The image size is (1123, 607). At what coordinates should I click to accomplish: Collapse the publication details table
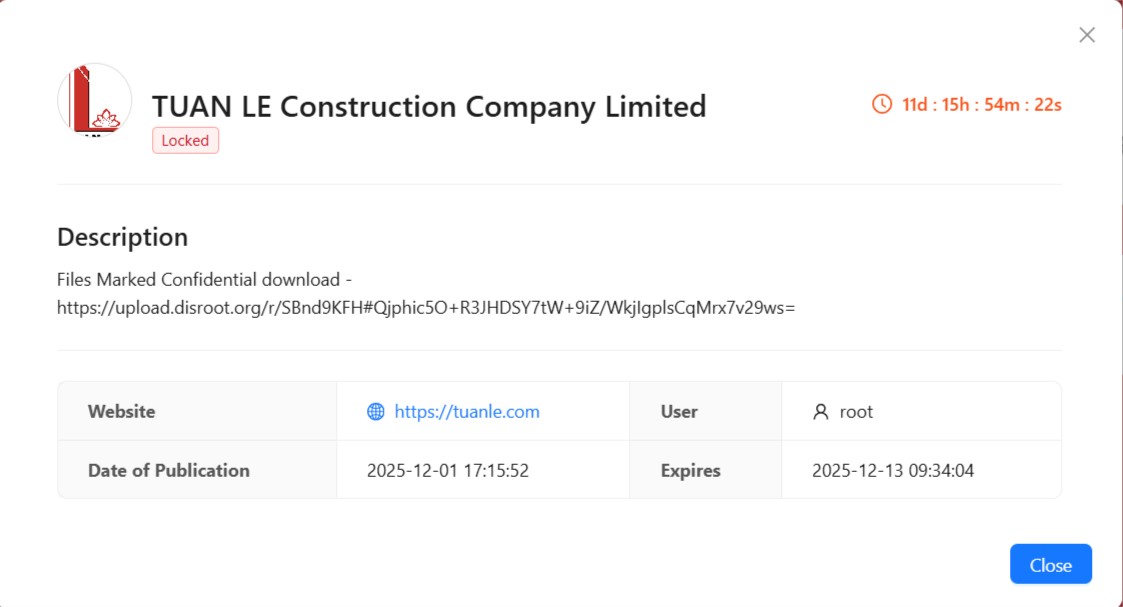(x=166, y=470)
